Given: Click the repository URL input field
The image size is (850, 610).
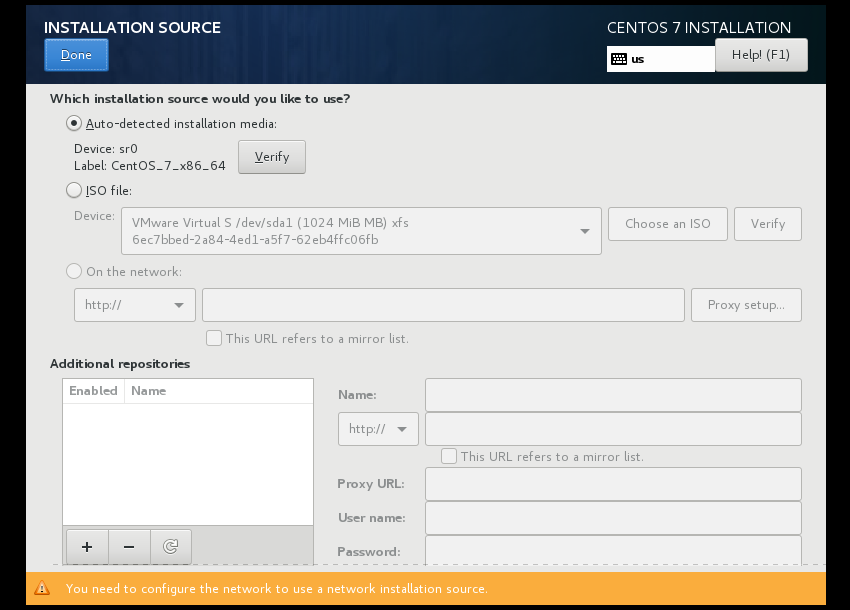Looking at the screenshot, I should [x=613, y=429].
